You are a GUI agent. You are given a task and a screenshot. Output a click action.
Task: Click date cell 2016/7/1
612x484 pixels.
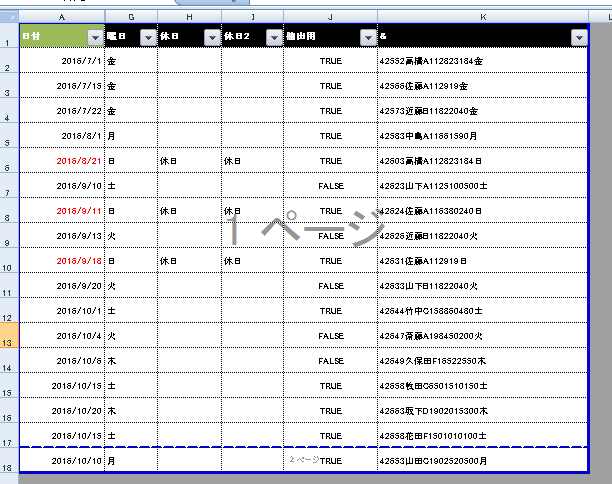point(62,60)
